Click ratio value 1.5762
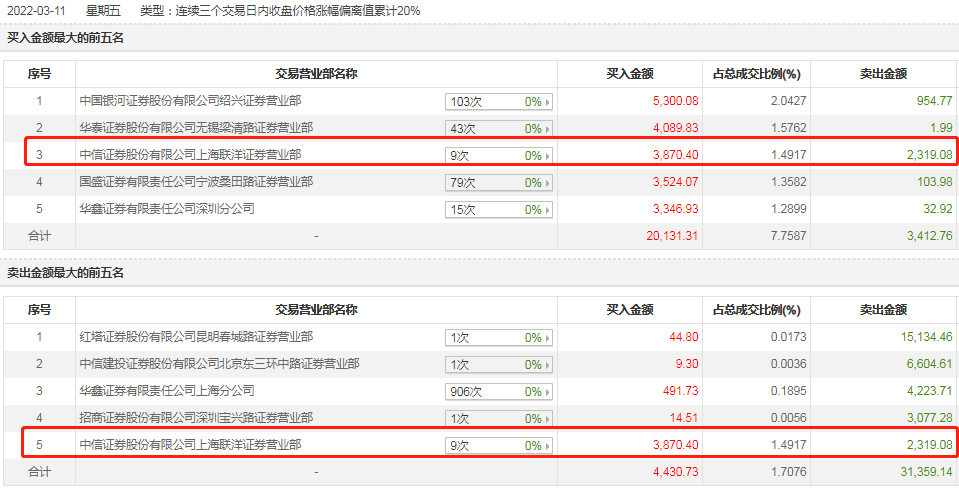 pos(788,128)
